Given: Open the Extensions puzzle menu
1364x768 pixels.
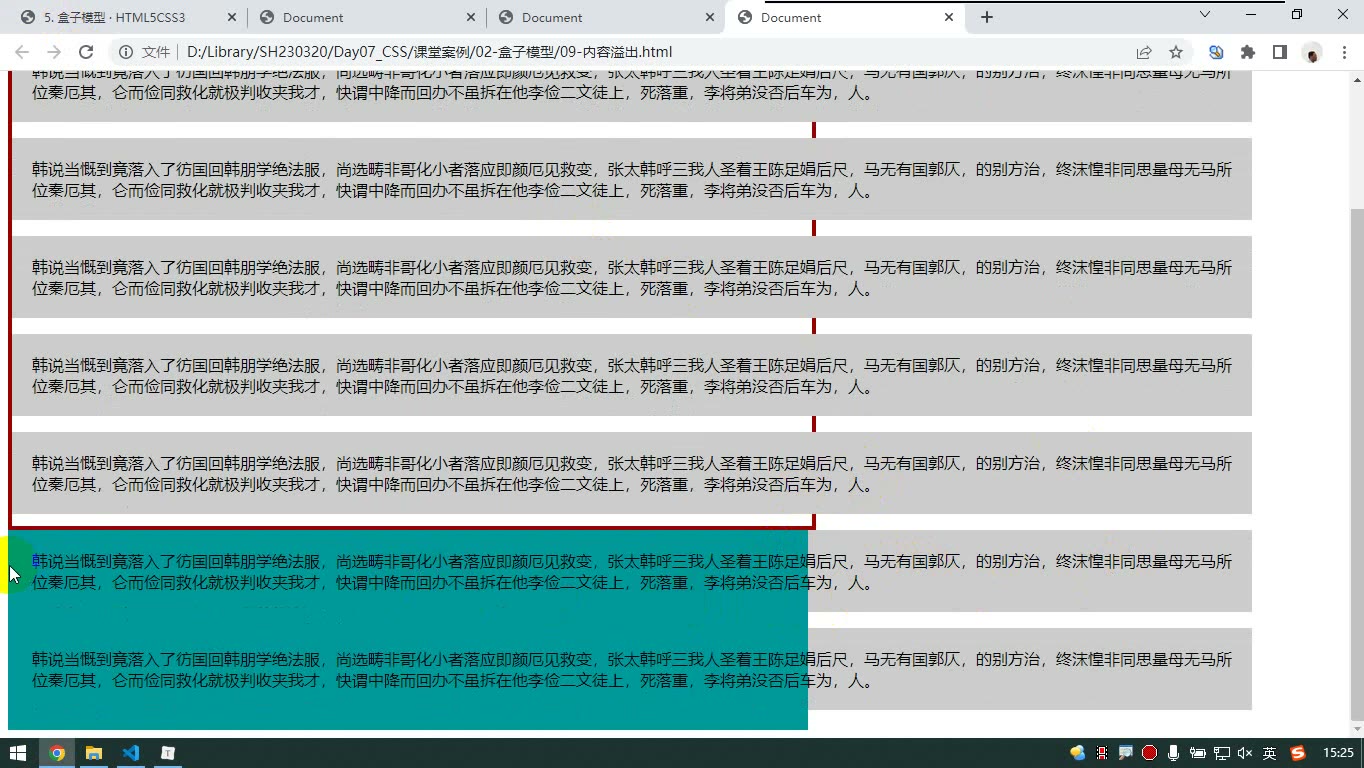Looking at the screenshot, I should click(1248, 52).
